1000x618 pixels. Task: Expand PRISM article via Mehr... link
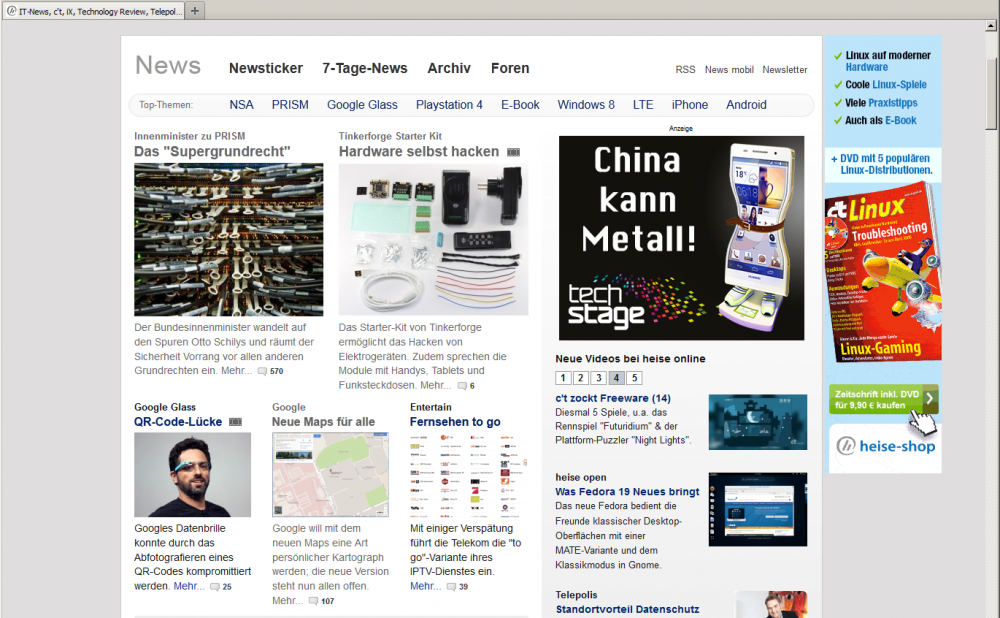[x=237, y=370]
